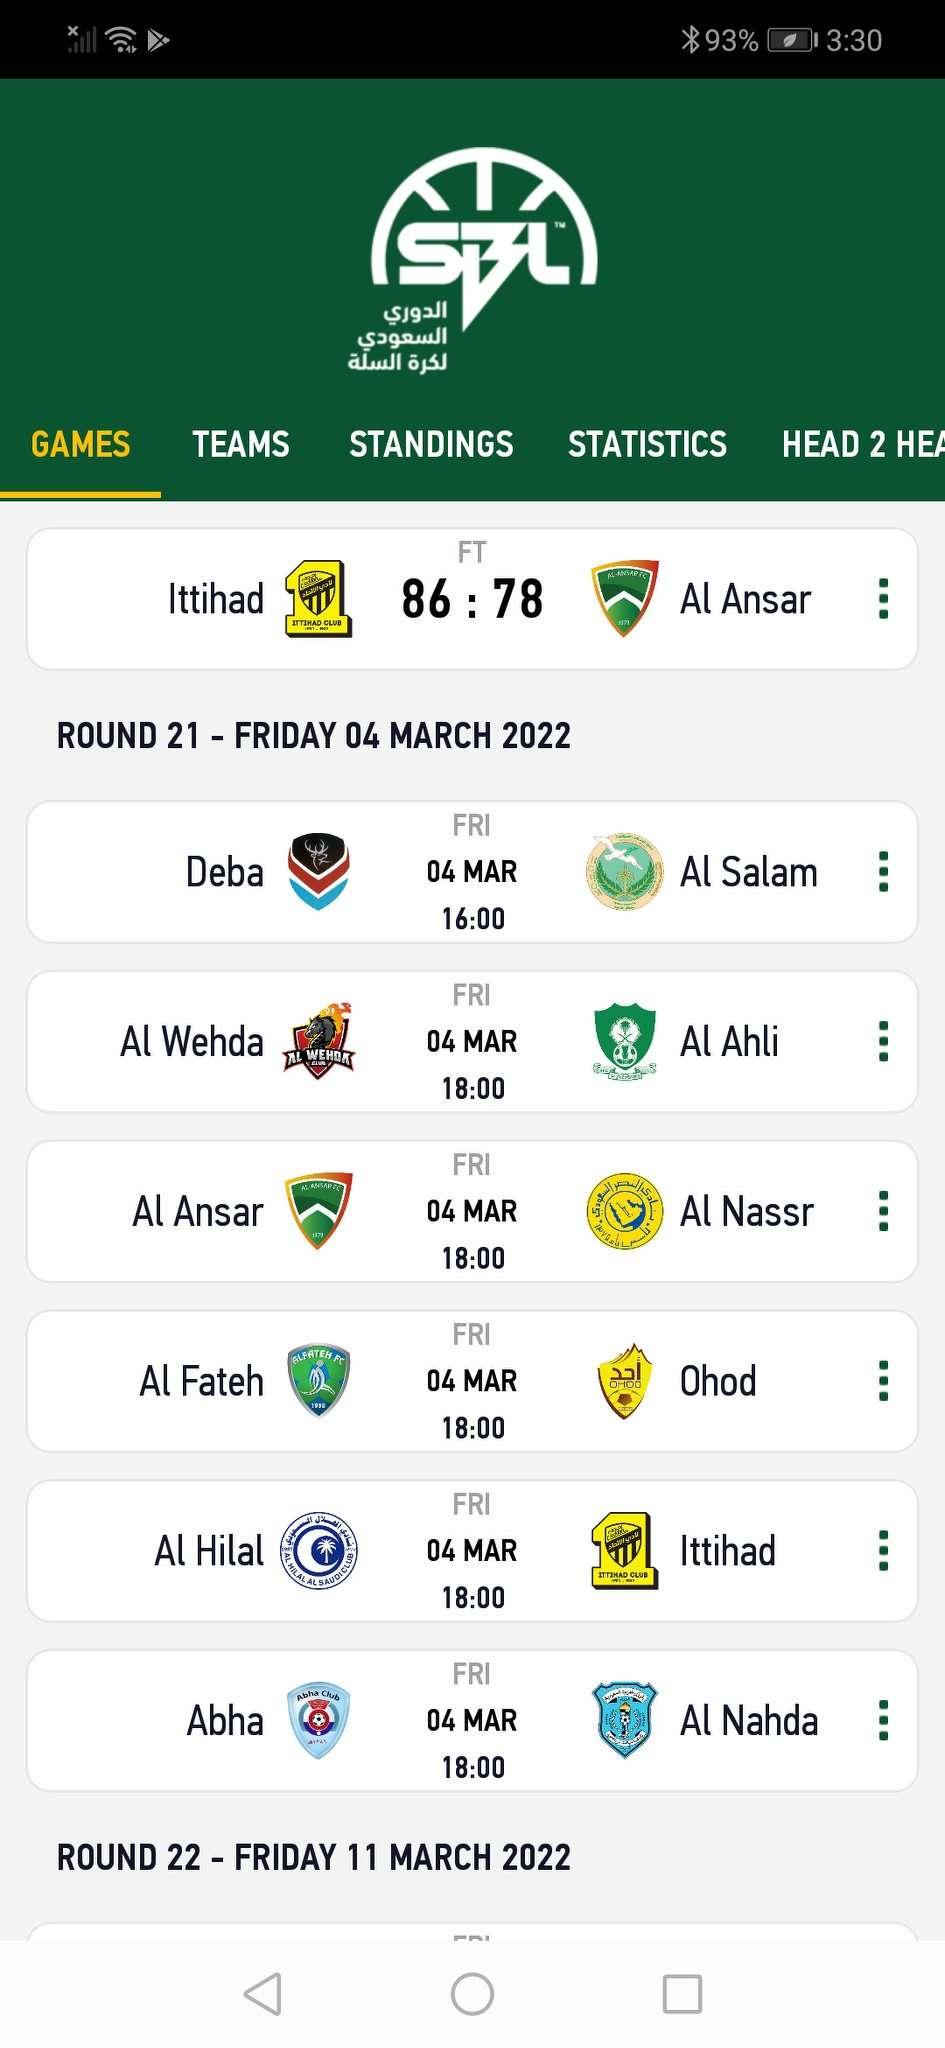Open the Deba team crest
The height and width of the screenshot is (2048, 945).
[x=319, y=872]
